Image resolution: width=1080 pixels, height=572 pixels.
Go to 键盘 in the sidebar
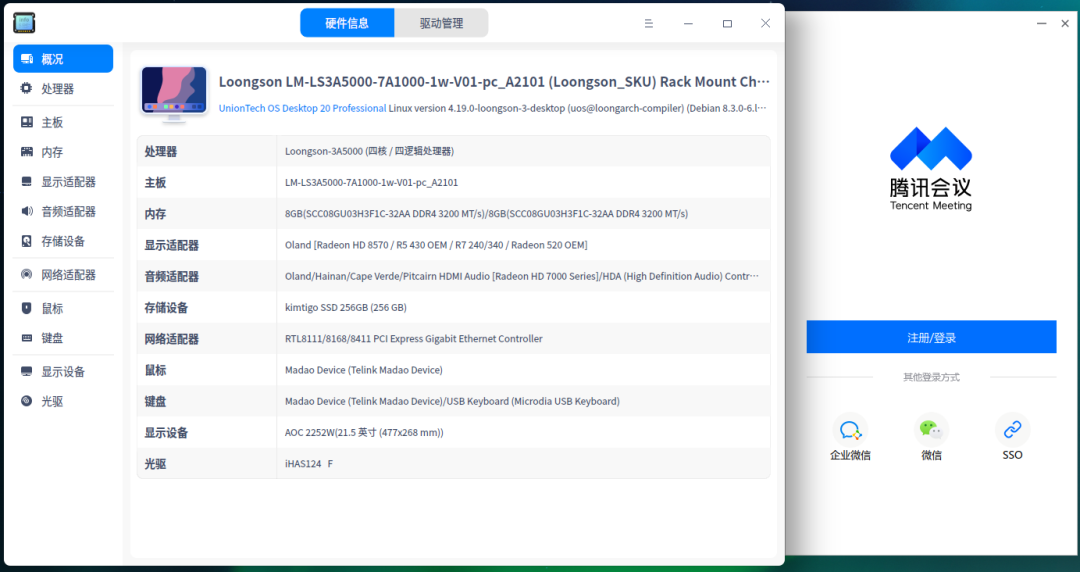click(52, 338)
